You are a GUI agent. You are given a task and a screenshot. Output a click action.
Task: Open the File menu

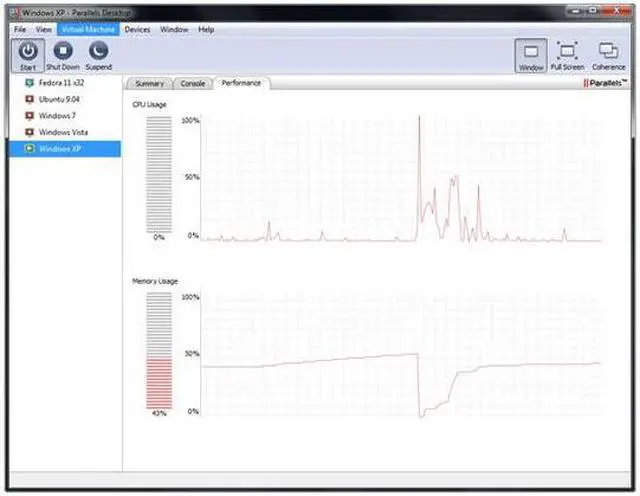tap(20, 29)
